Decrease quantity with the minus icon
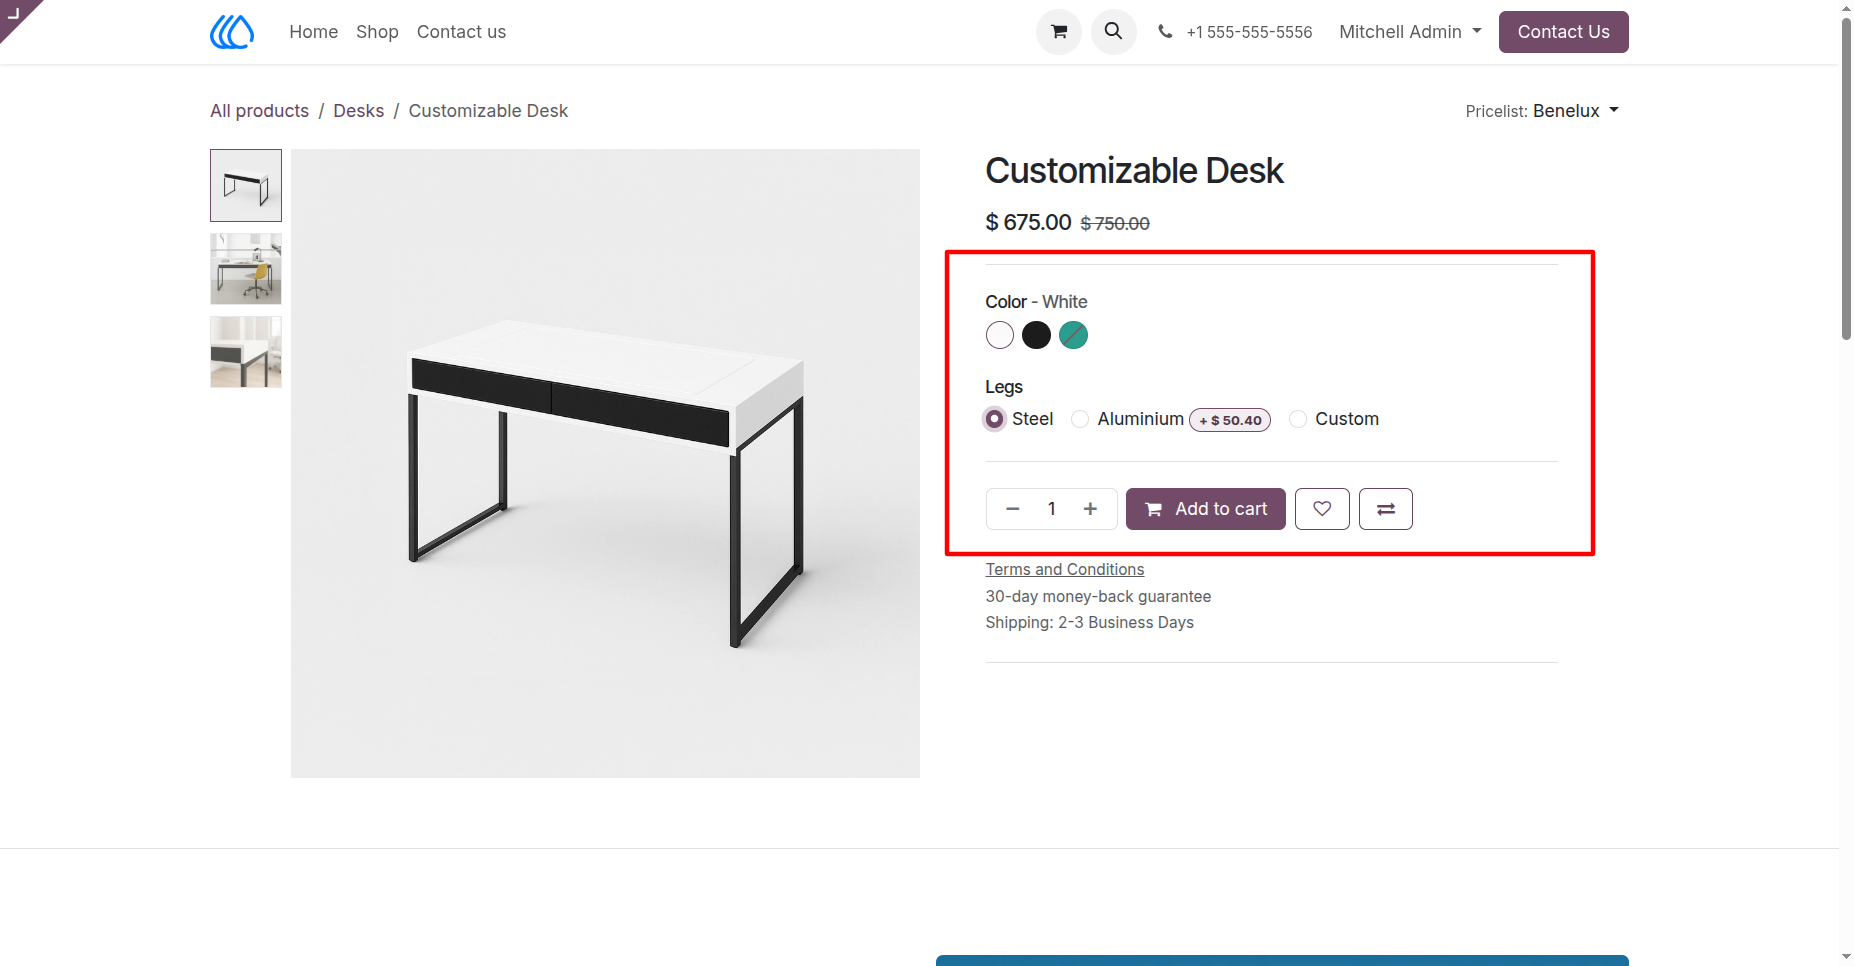The image size is (1854, 966). [x=1013, y=509]
